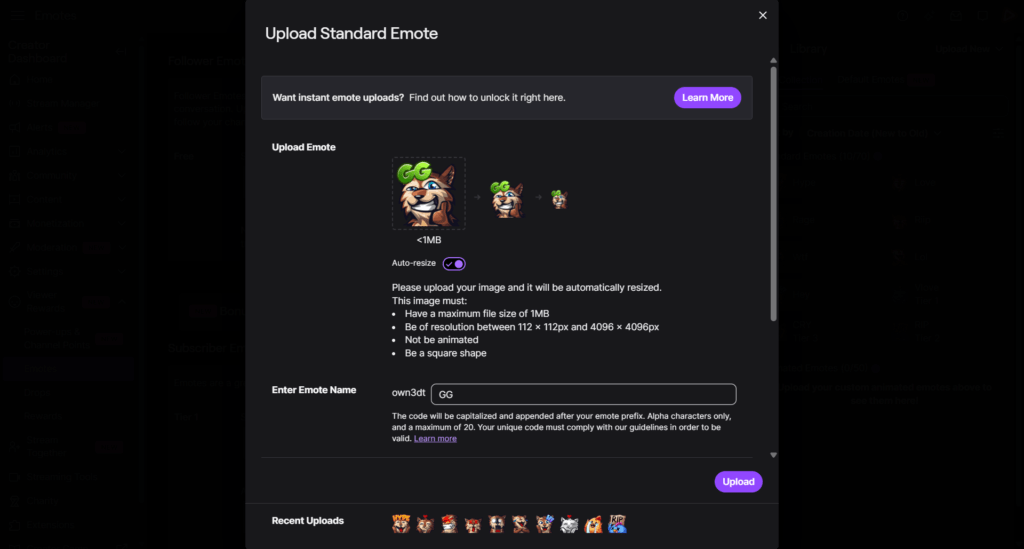Select the white cat emote in Recent Uploads

pos(569,523)
